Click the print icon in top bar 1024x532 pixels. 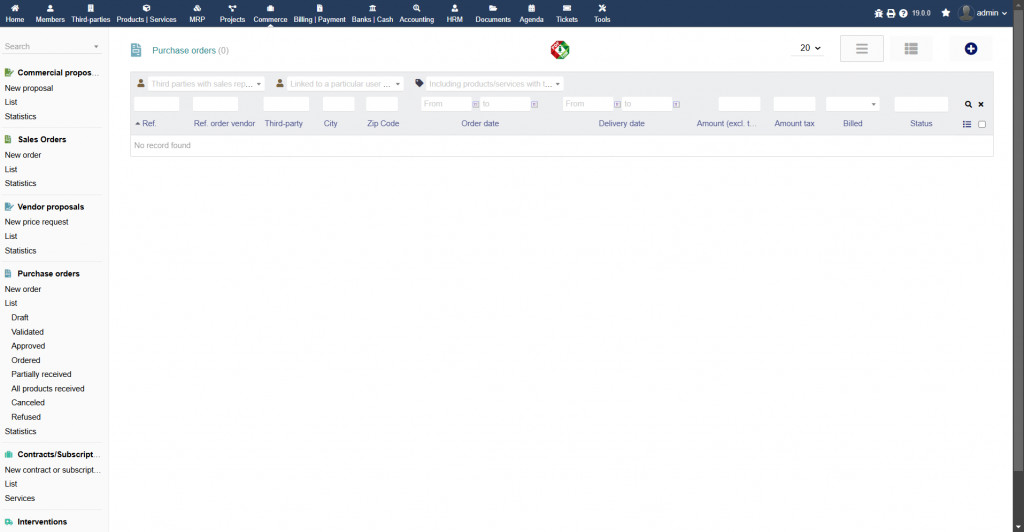coord(891,13)
